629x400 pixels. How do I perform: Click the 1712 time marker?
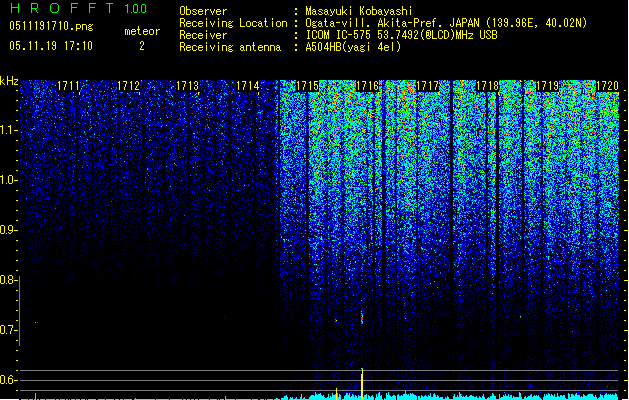click(x=128, y=86)
